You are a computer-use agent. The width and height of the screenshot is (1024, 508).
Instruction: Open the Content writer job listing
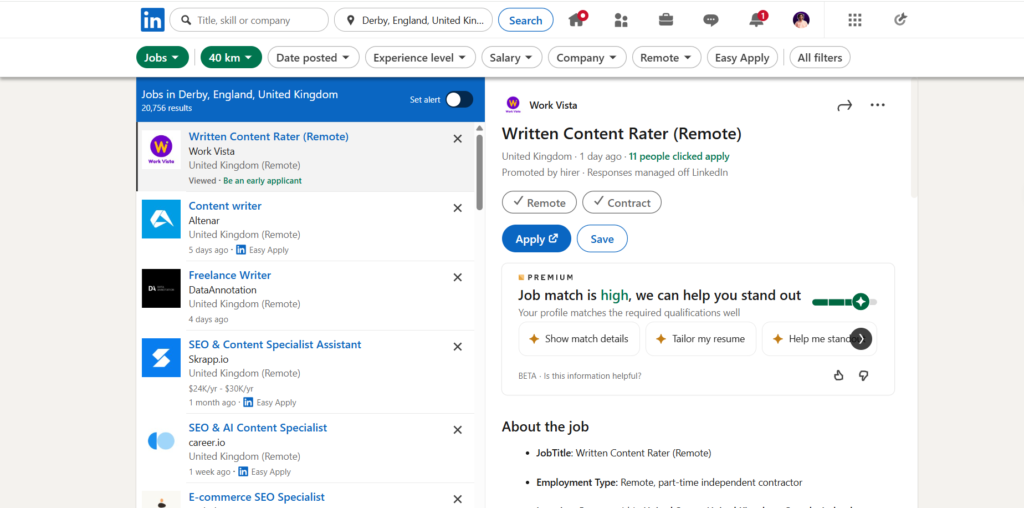tap(225, 206)
